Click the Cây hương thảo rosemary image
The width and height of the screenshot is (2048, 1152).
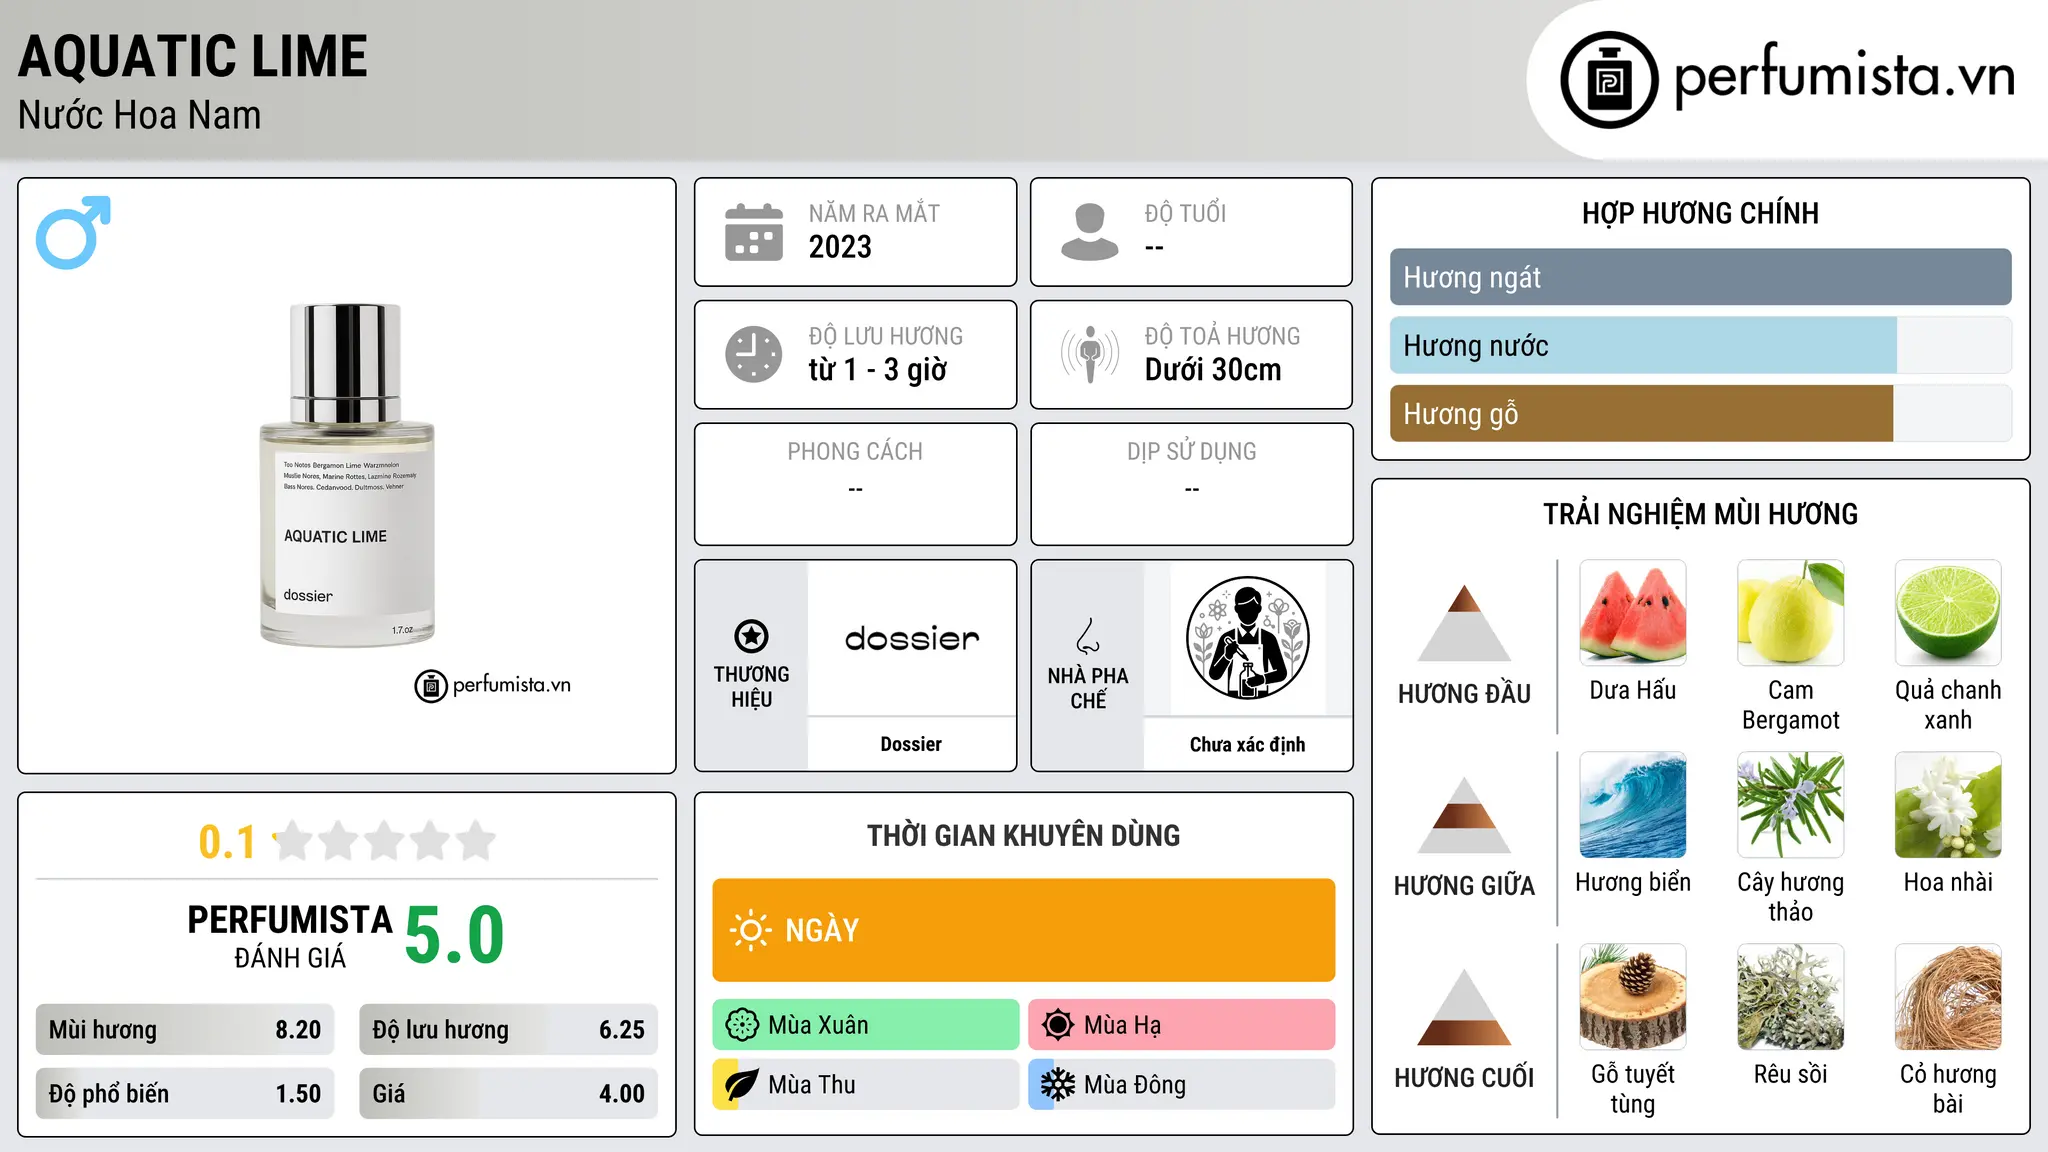(1791, 805)
